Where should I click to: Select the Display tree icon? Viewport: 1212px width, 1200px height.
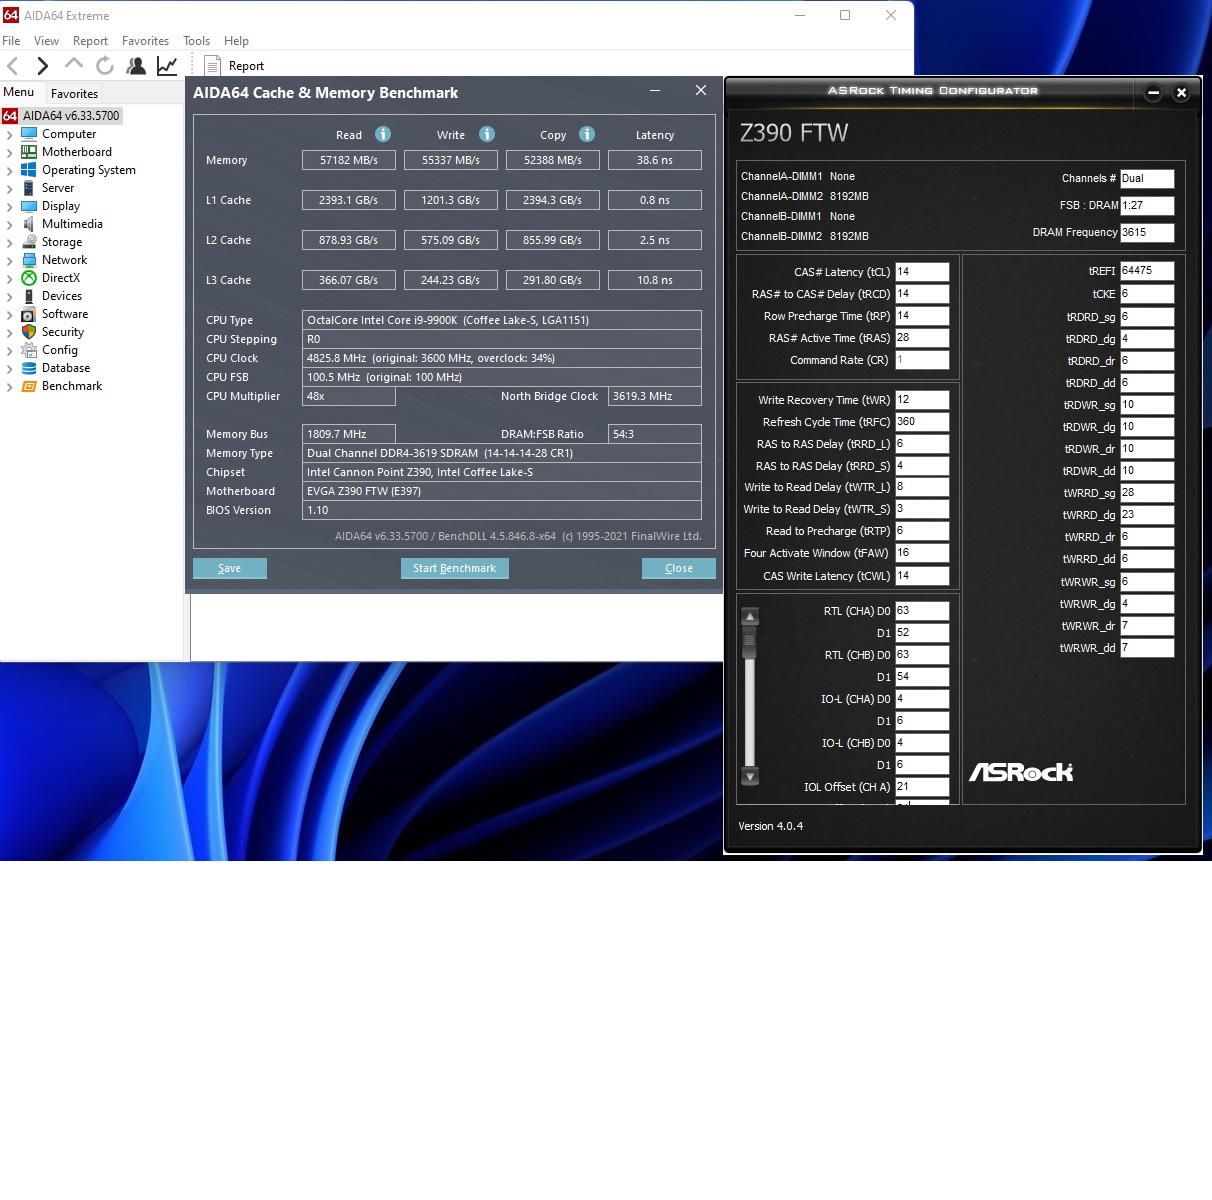tap(29, 206)
